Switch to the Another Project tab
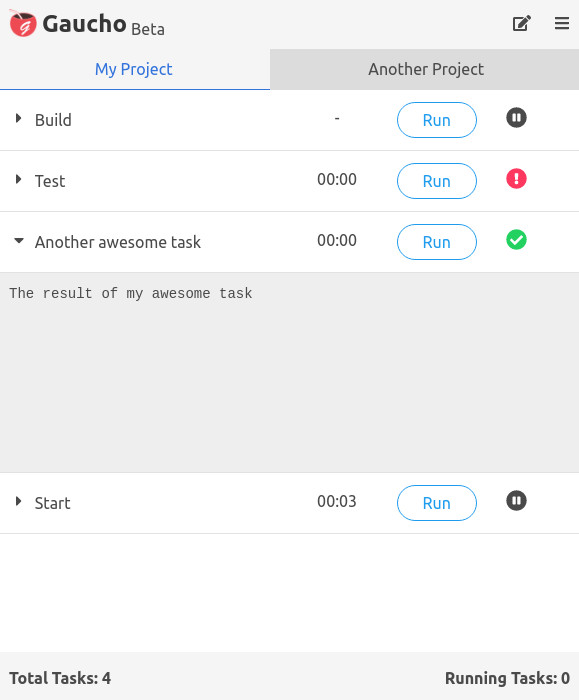The width and height of the screenshot is (579, 700). click(x=425, y=70)
